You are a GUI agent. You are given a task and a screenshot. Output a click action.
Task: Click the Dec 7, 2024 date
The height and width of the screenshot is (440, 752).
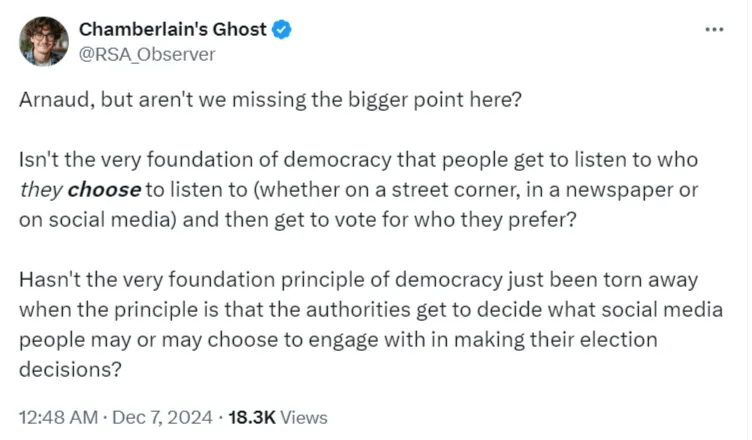click(x=162, y=417)
